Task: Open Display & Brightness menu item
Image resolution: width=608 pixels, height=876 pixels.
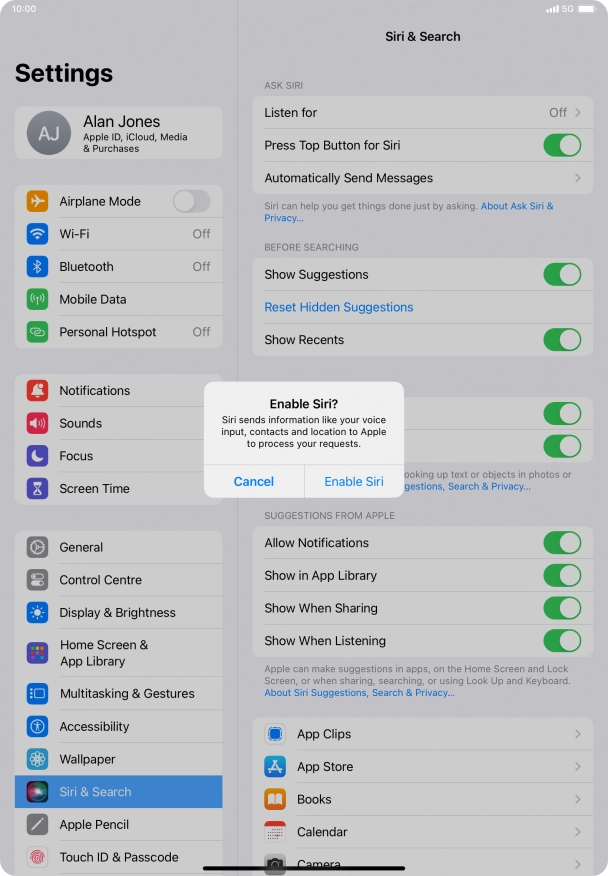Action: click(x=118, y=612)
